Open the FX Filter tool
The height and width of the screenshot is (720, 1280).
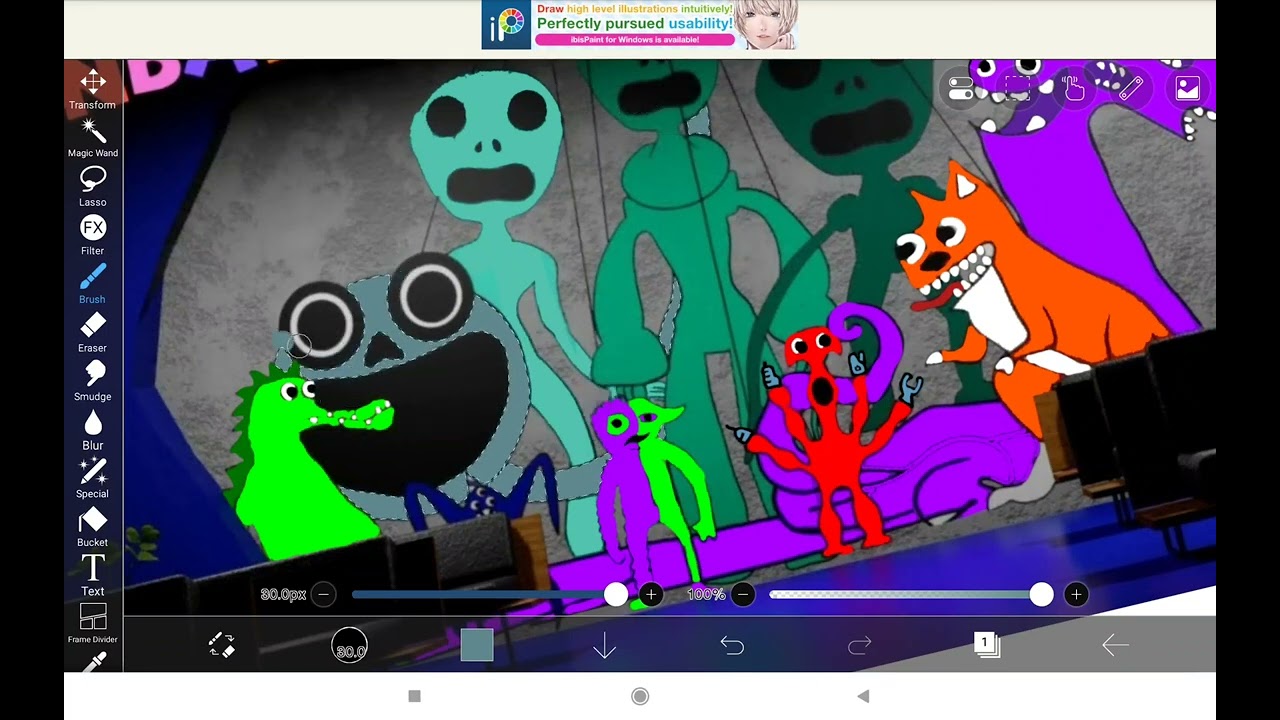coord(92,235)
